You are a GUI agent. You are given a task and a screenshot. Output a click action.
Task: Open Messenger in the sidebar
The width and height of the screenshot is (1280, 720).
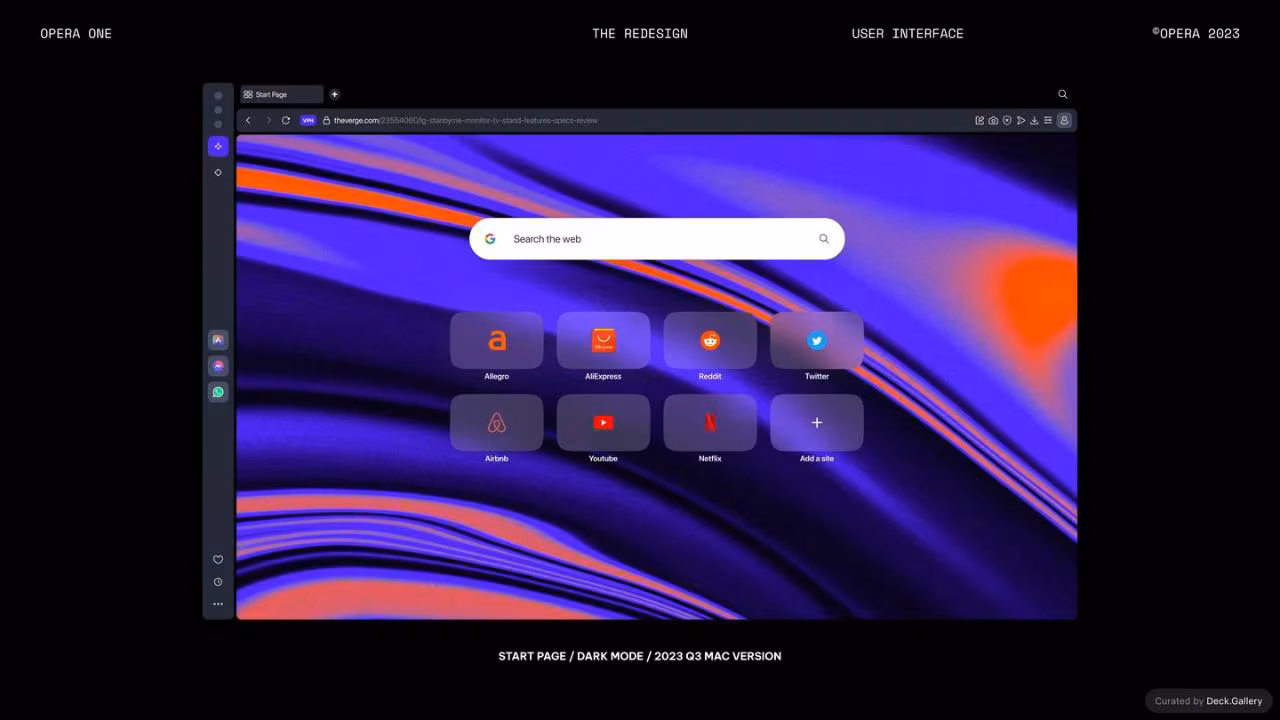(x=218, y=366)
